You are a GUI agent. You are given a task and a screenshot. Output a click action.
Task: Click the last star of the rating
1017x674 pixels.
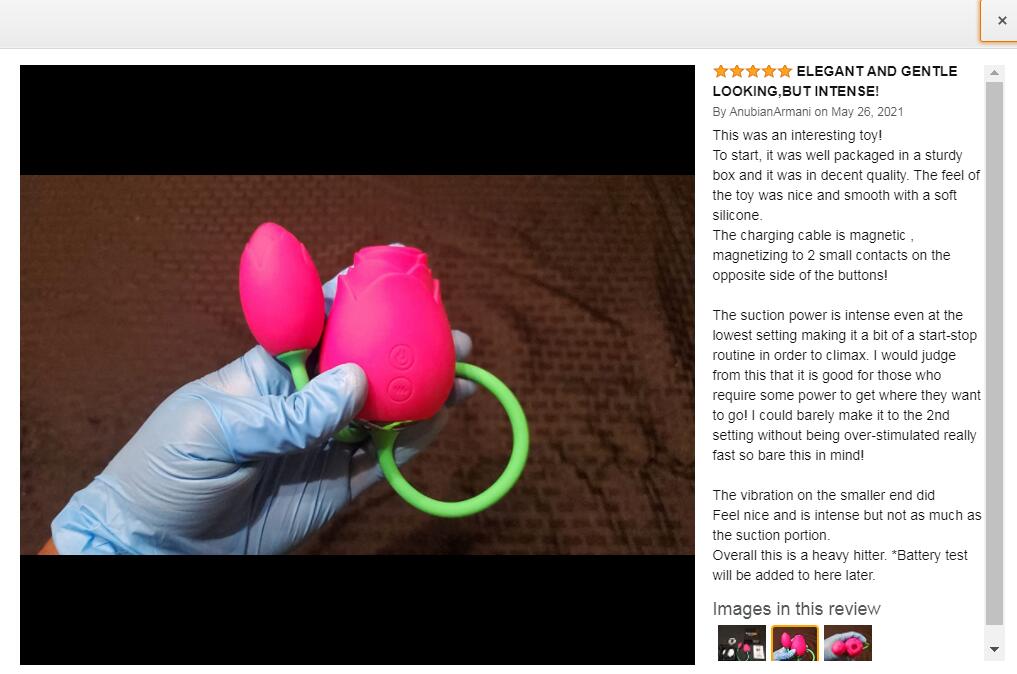coord(785,71)
